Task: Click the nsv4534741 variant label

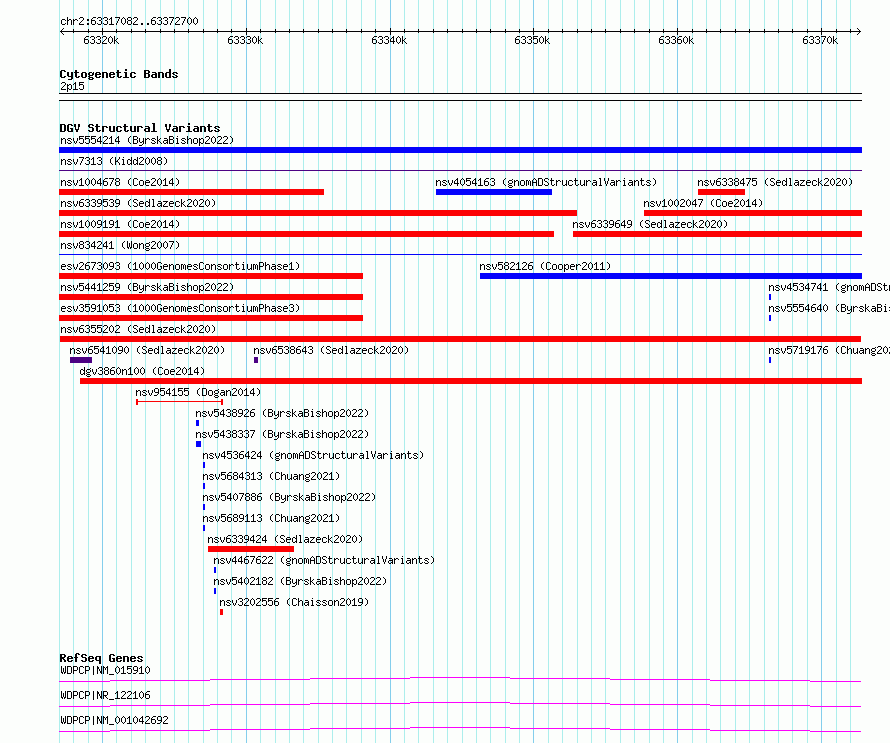Action: (829, 287)
